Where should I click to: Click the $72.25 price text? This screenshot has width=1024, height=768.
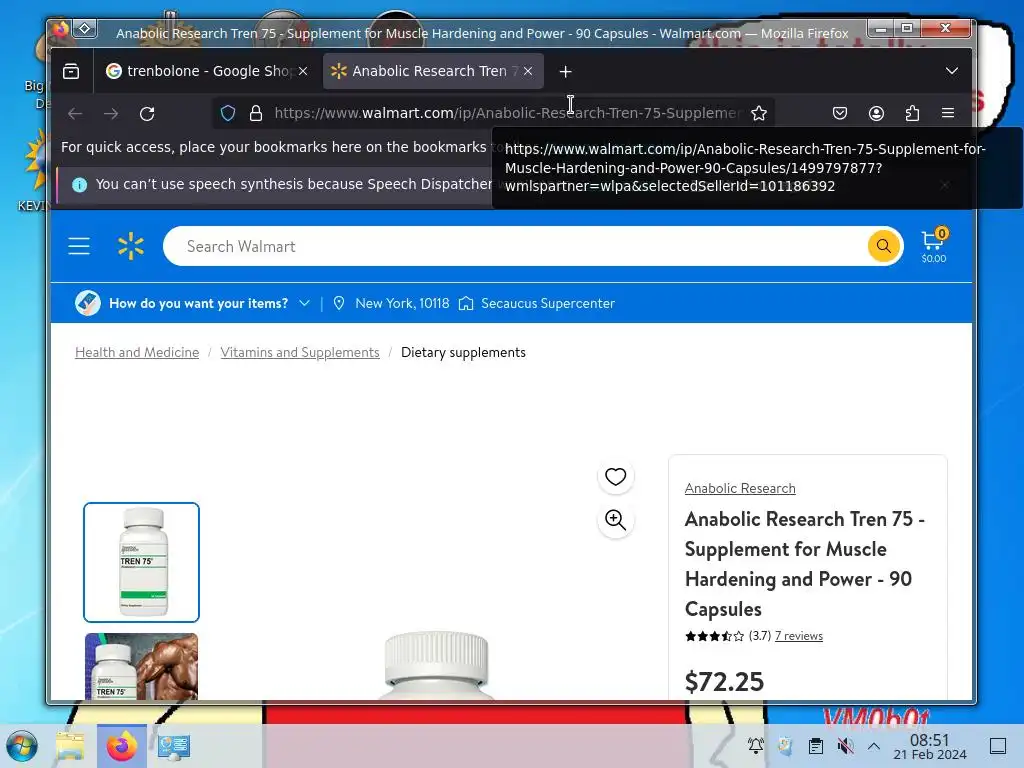coord(724,682)
